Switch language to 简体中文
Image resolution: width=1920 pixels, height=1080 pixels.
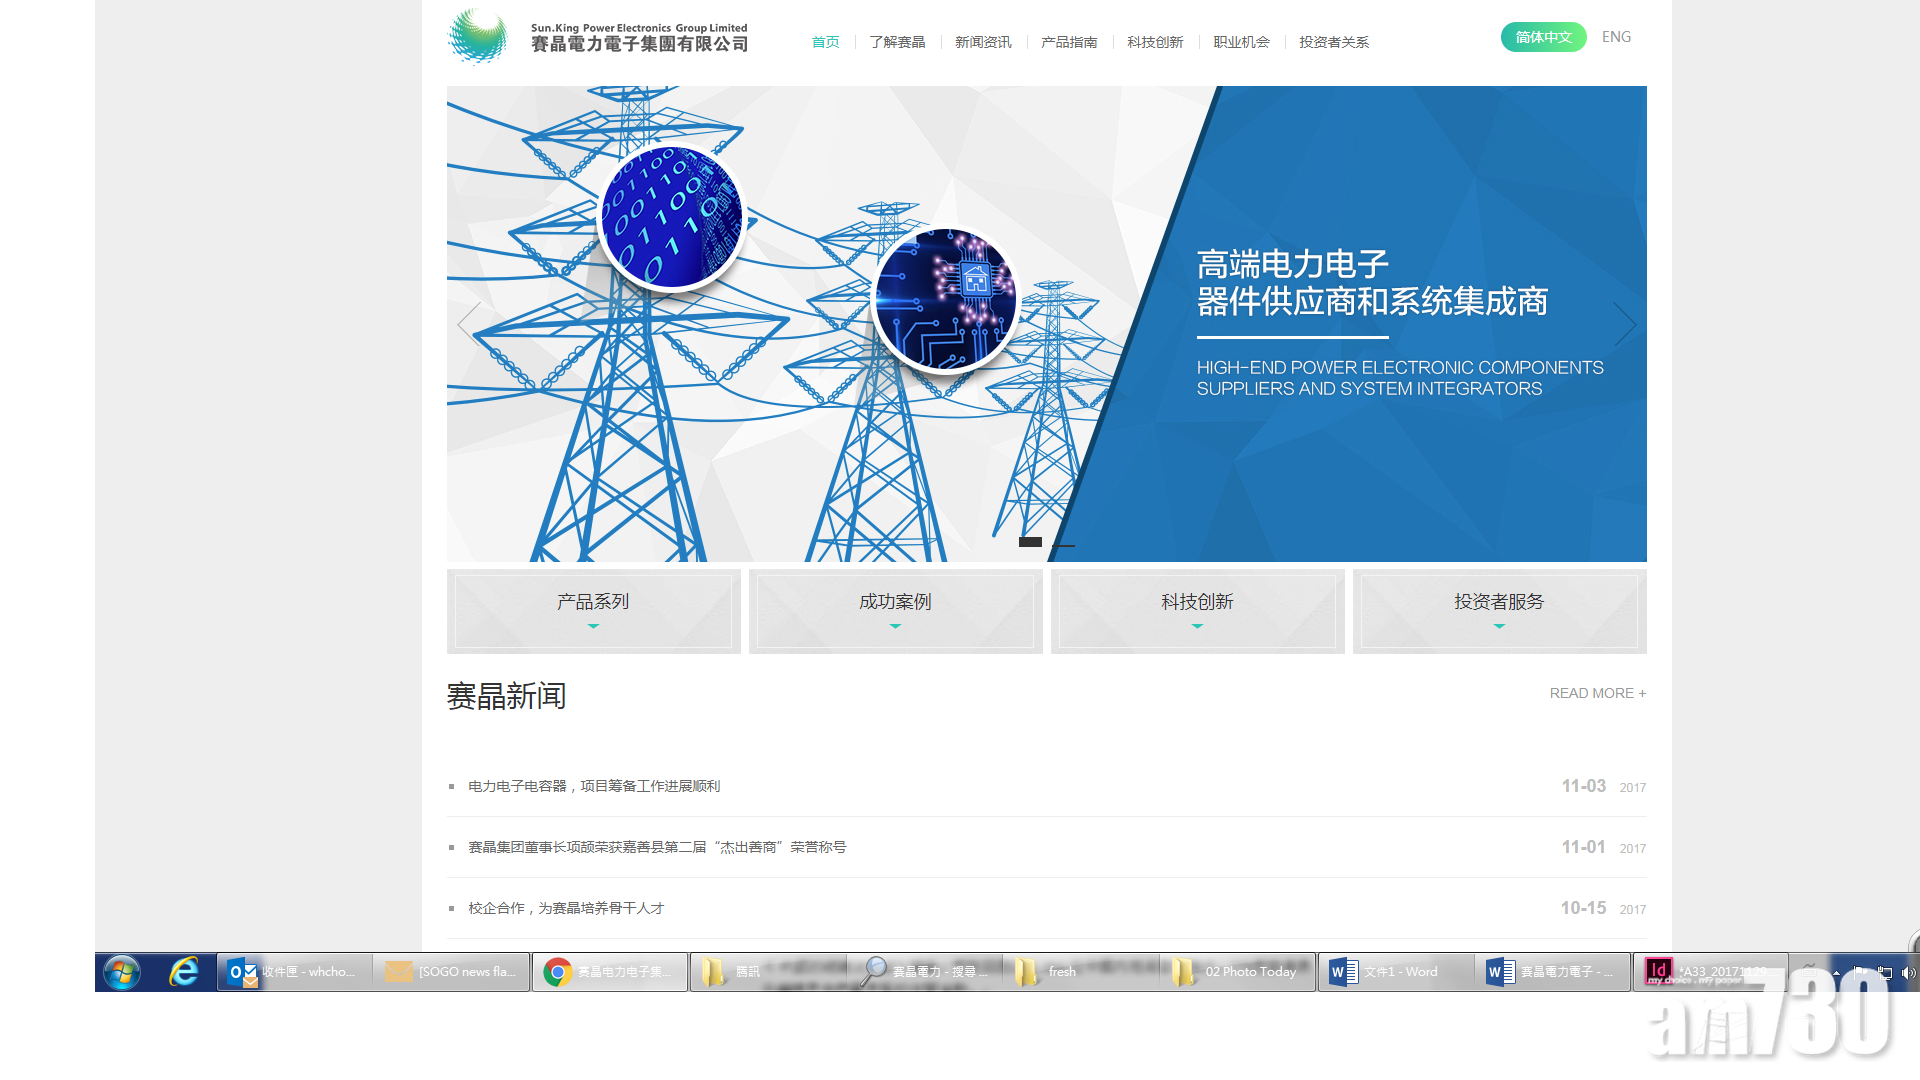(1543, 36)
